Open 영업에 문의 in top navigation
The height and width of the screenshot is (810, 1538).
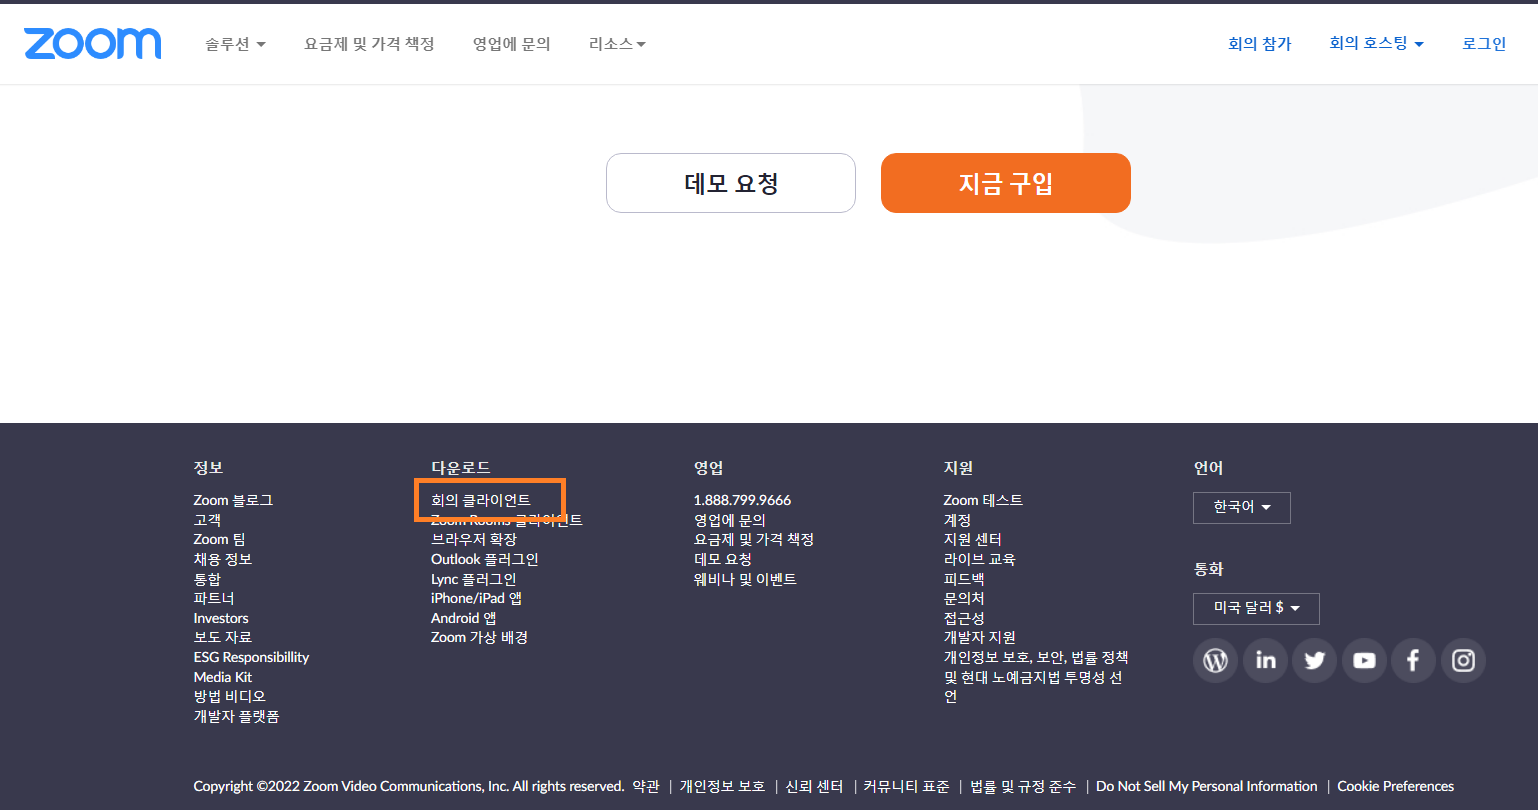click(x=512, y=44)
